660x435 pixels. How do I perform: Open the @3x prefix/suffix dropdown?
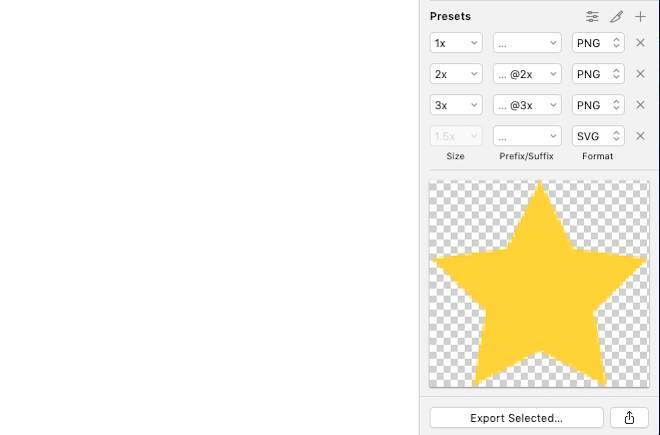[527, 105]
